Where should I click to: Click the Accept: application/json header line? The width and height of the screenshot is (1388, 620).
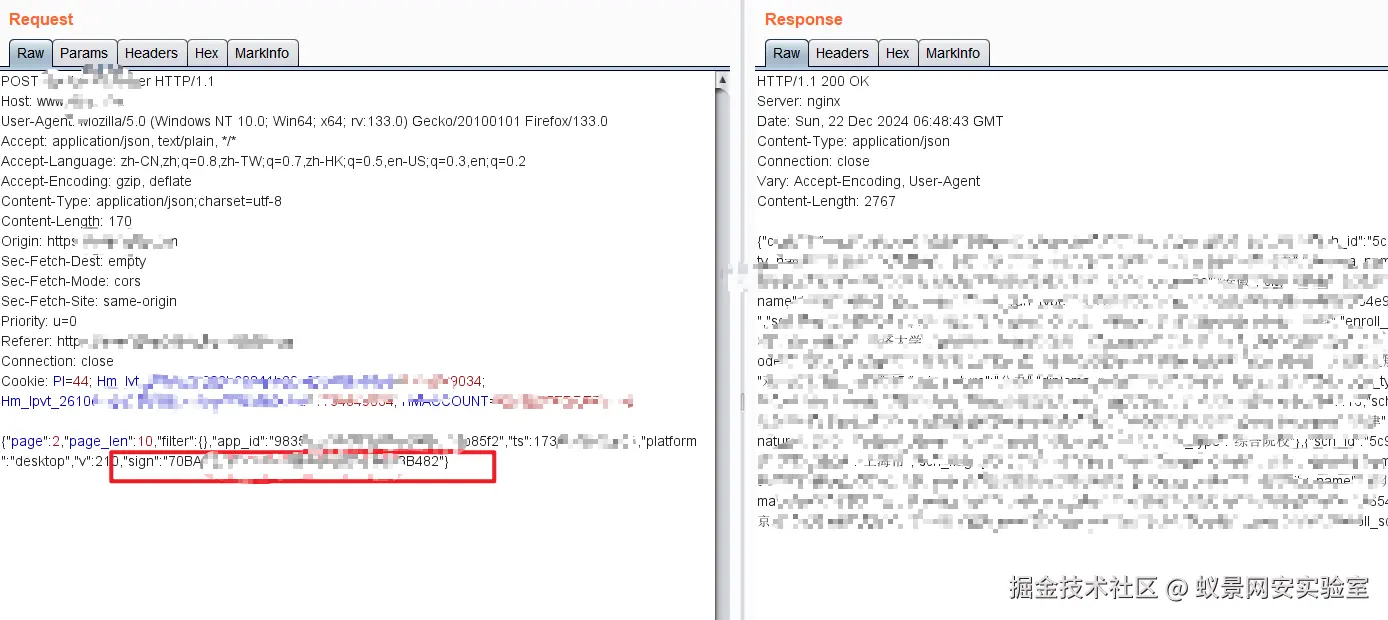(x=118, y=141)
